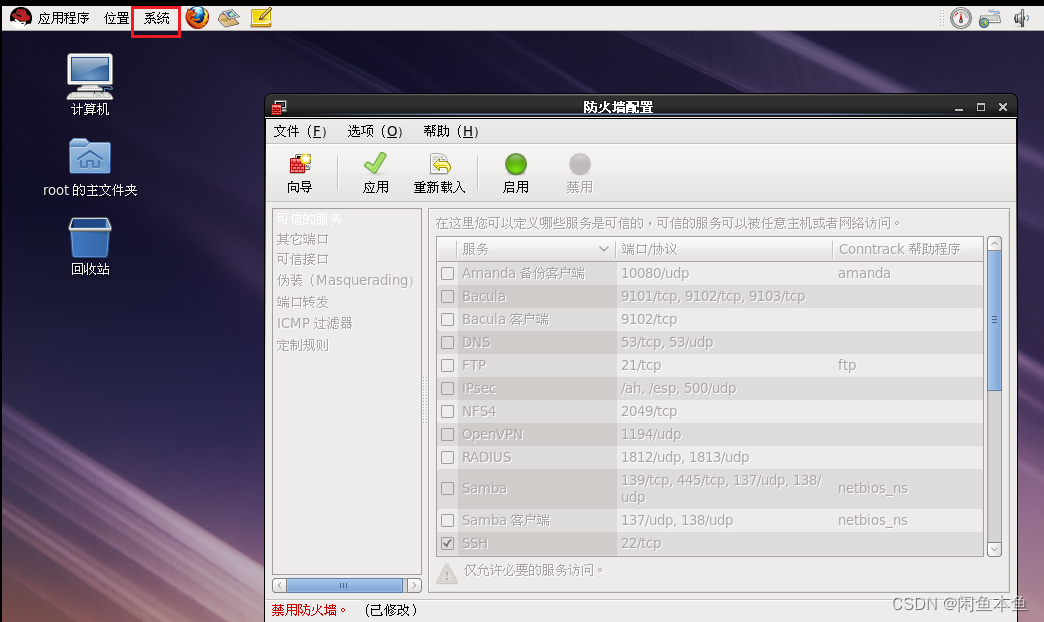This screenshot has width=1044, height=622.
Task: Click the firewall window title bar icon
Action: [x=279, y=107]
